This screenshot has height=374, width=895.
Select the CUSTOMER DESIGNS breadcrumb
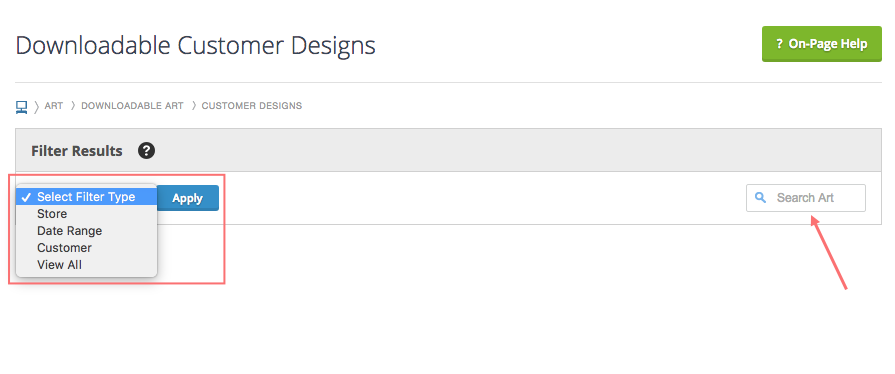point(252,106)
